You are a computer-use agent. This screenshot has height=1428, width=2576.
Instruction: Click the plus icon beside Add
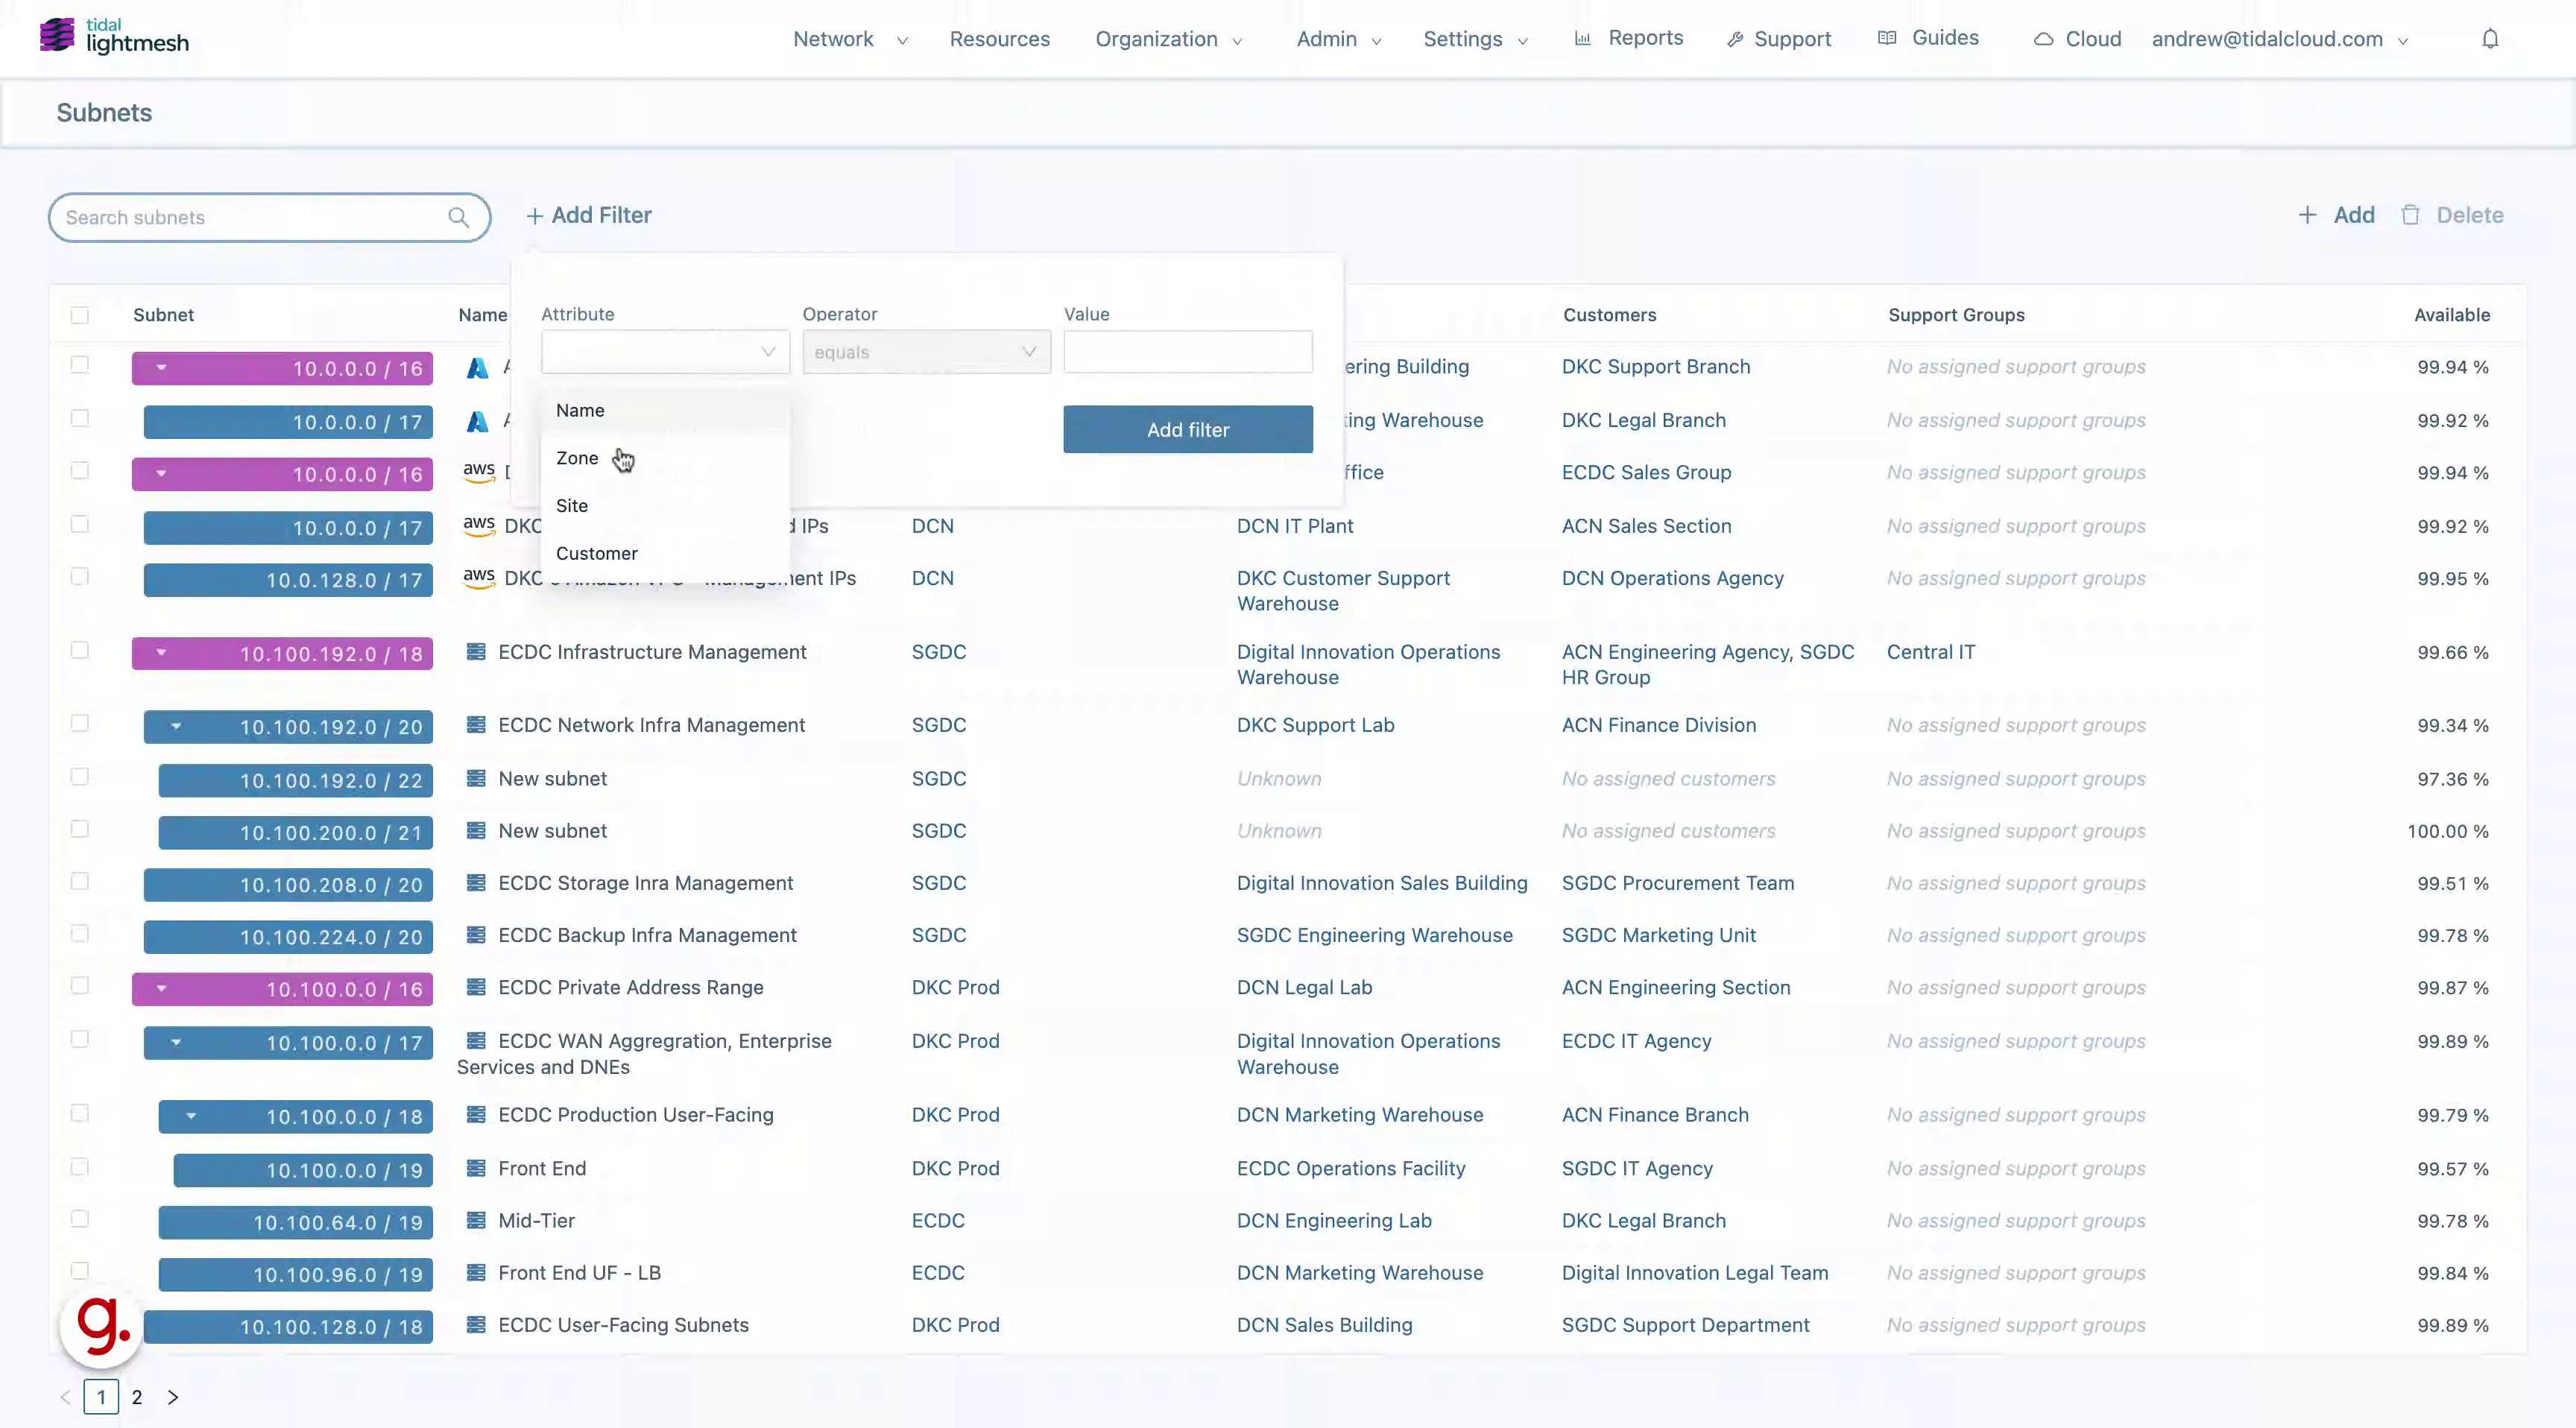[2307, 215]
